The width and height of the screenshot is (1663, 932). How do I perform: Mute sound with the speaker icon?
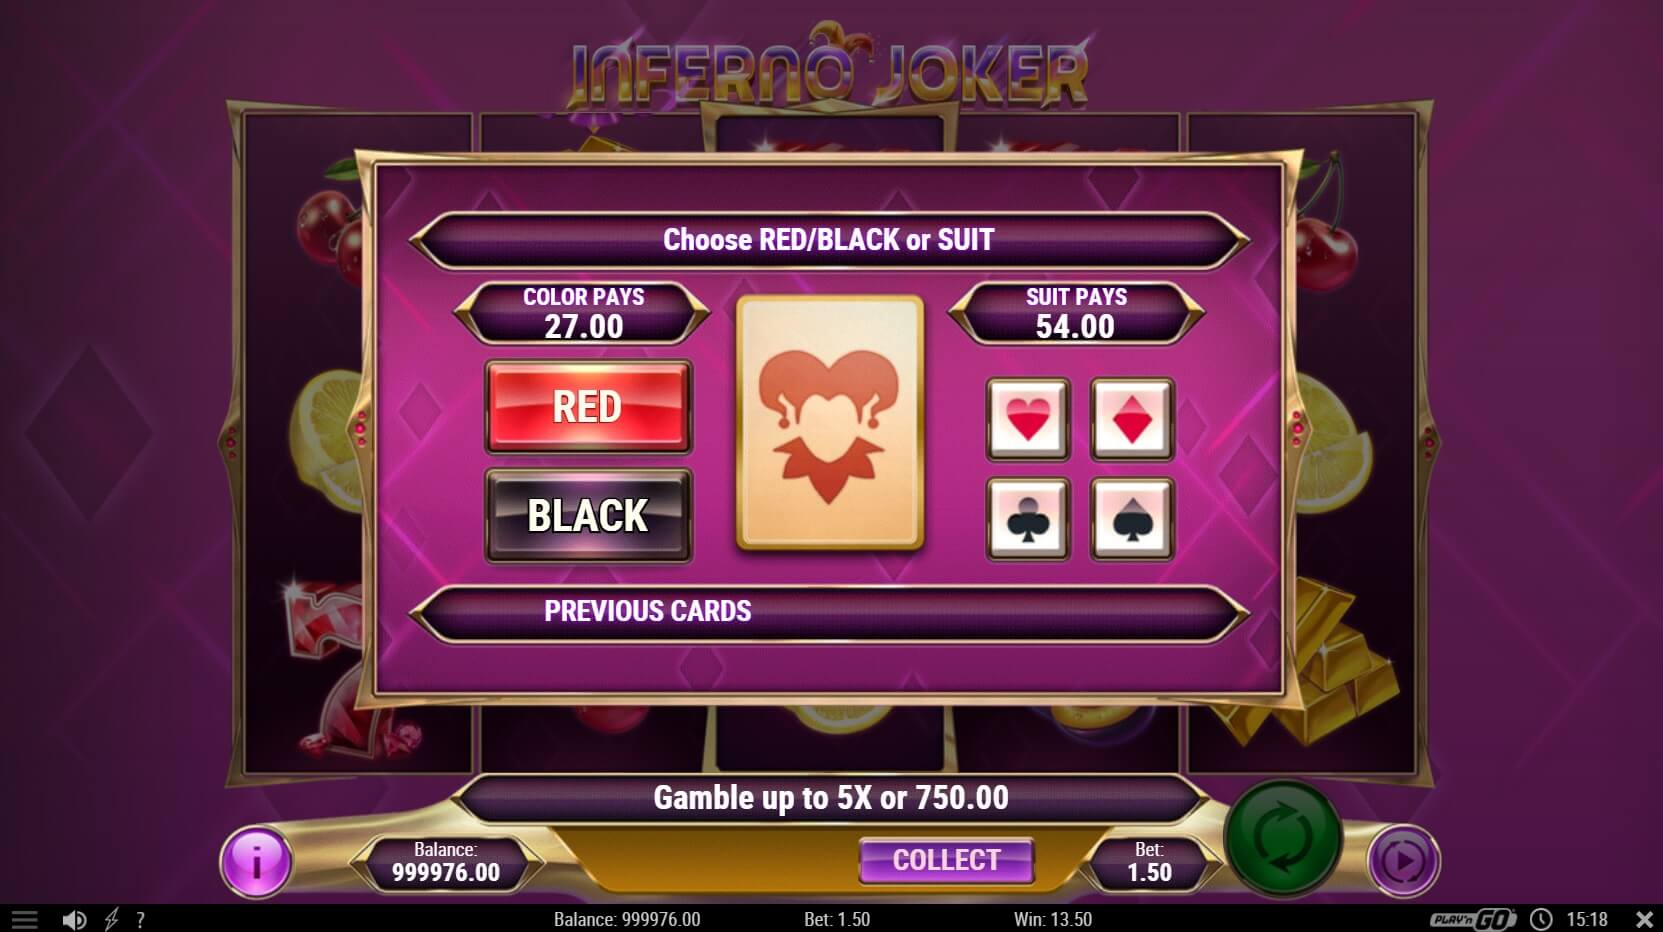pyautogui.click(x=74, y=919)
